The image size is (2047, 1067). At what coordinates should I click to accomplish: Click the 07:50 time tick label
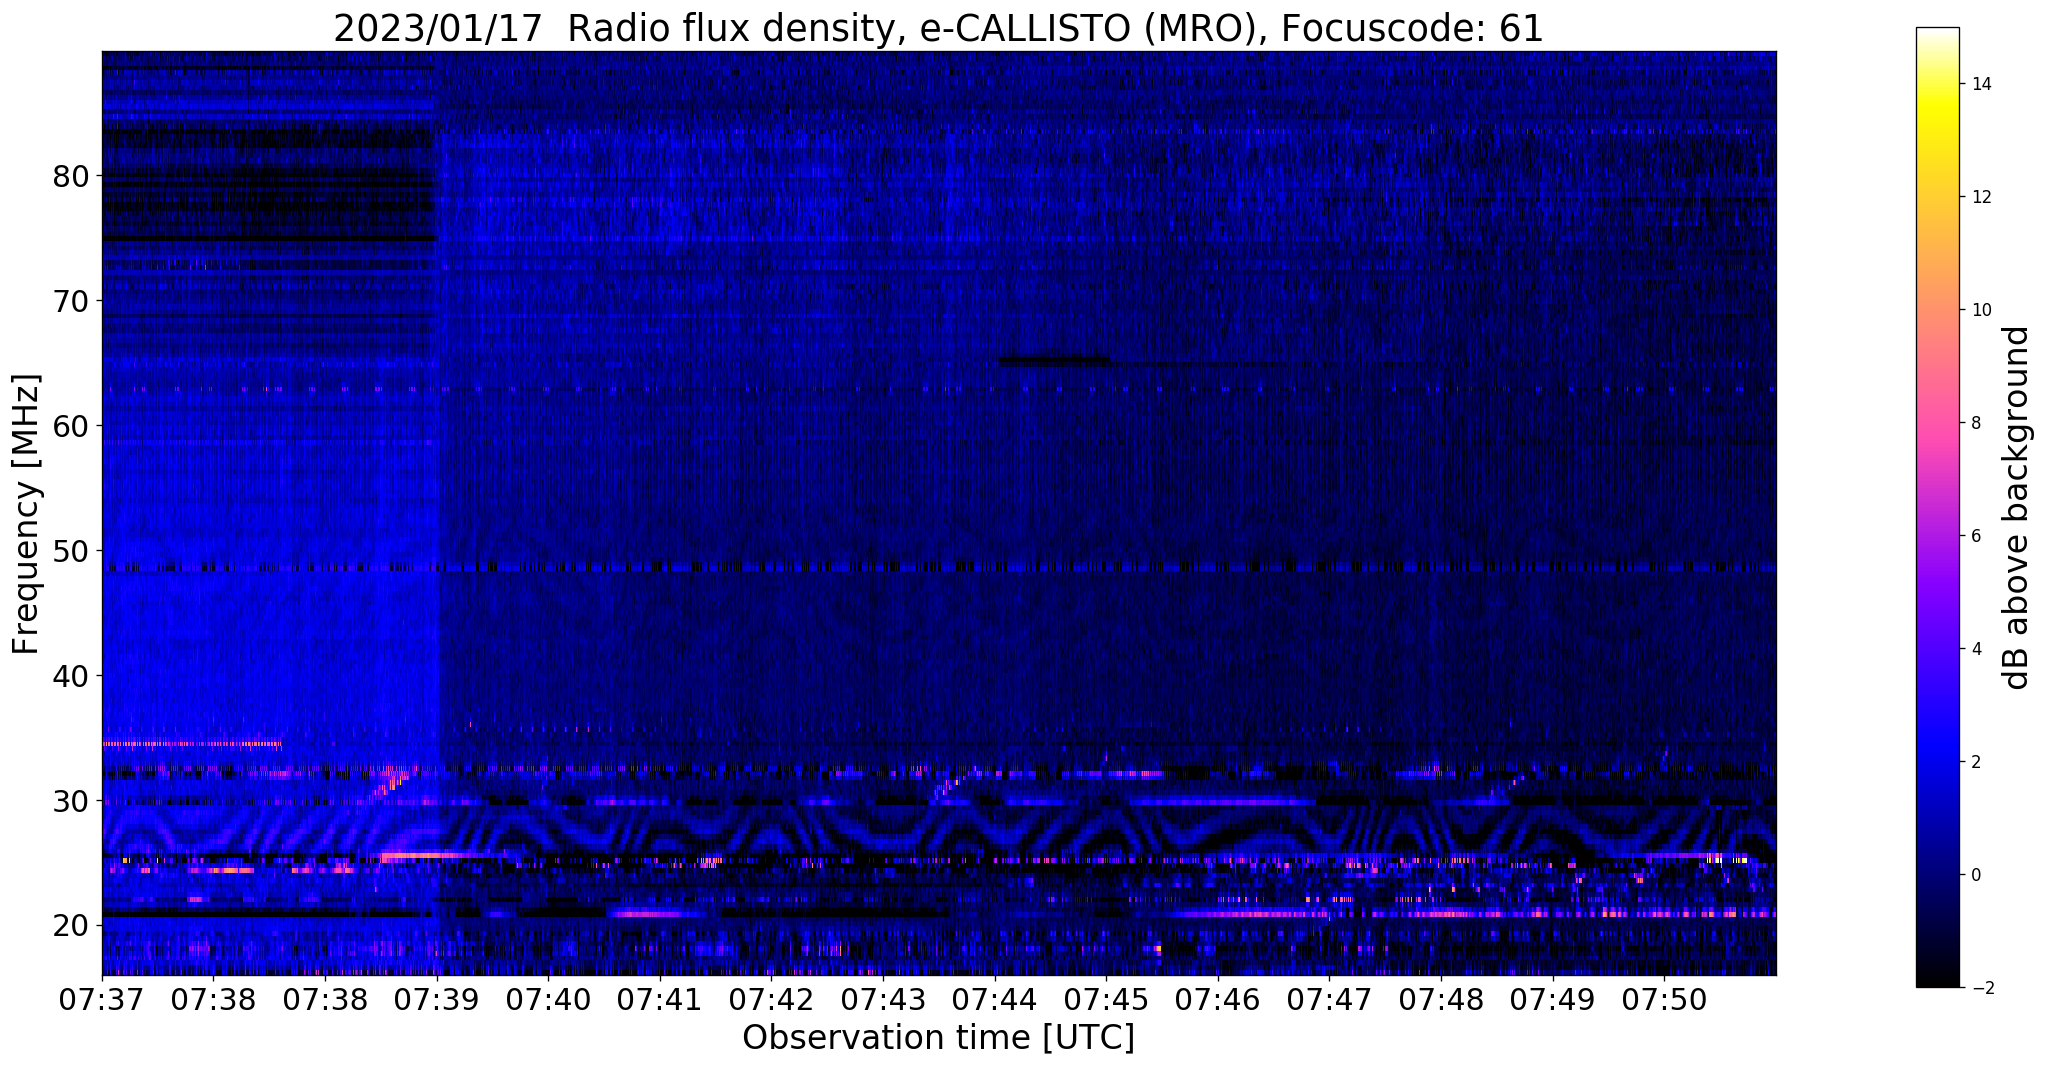point(1665,999)
